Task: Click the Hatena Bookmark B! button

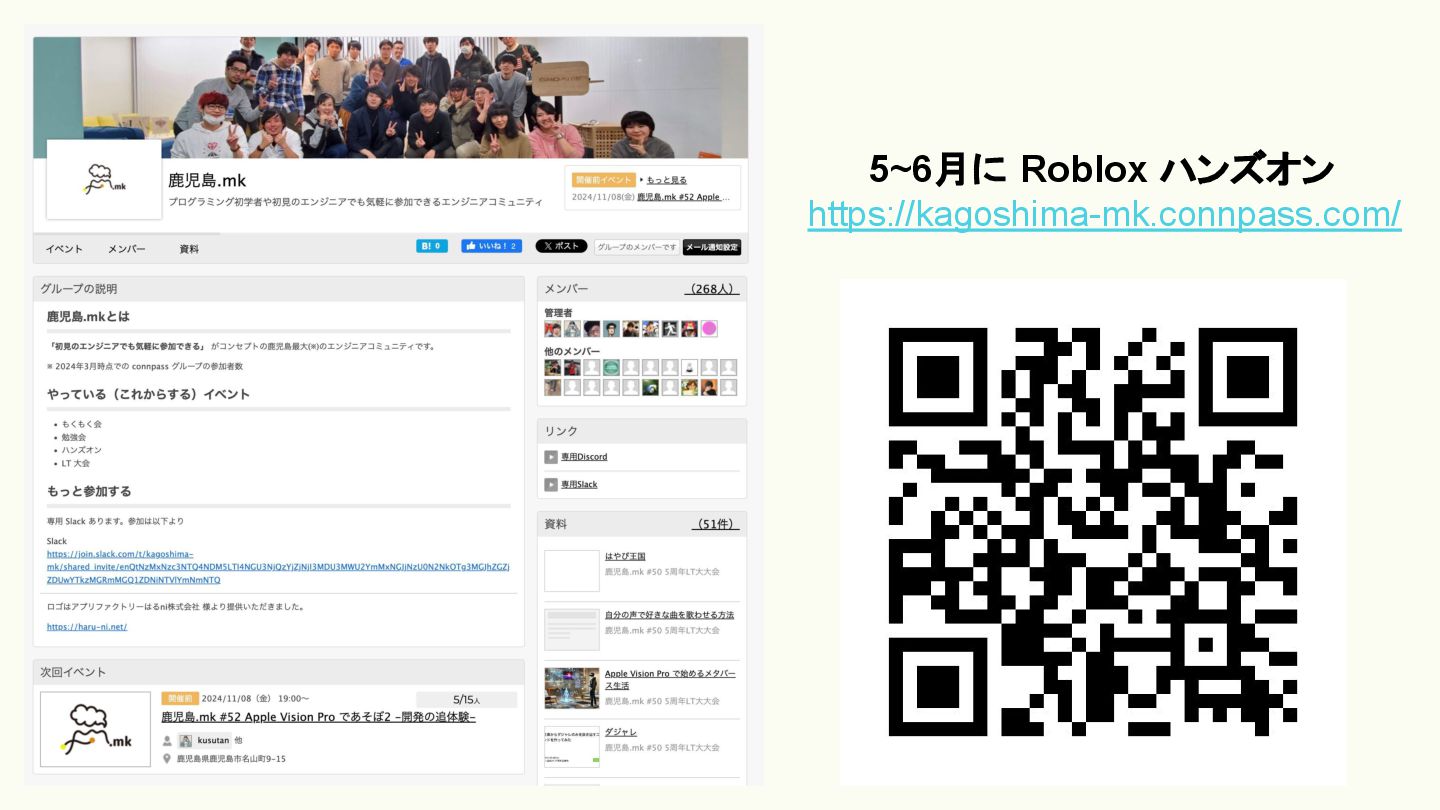Action: coord(432,246)
